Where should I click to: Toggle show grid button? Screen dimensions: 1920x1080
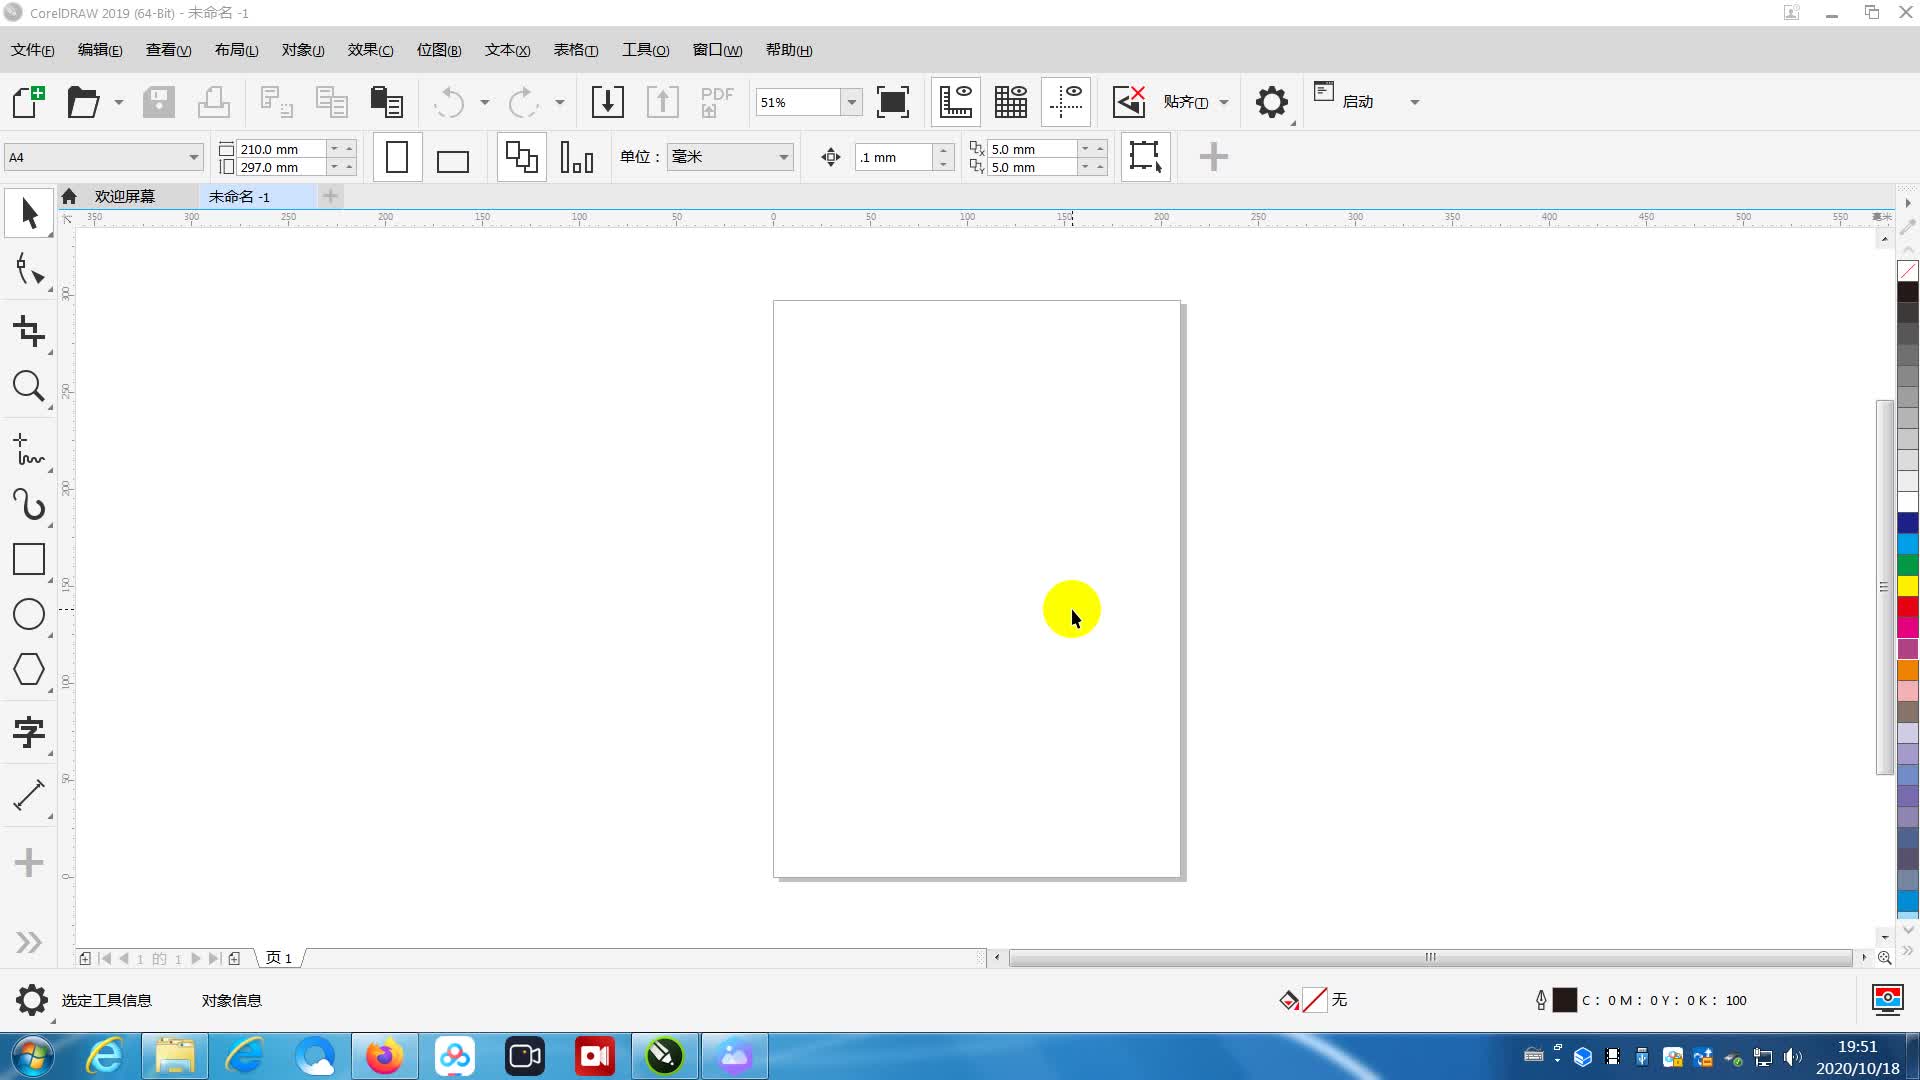pyautogui.click(x=1010, y=102)
